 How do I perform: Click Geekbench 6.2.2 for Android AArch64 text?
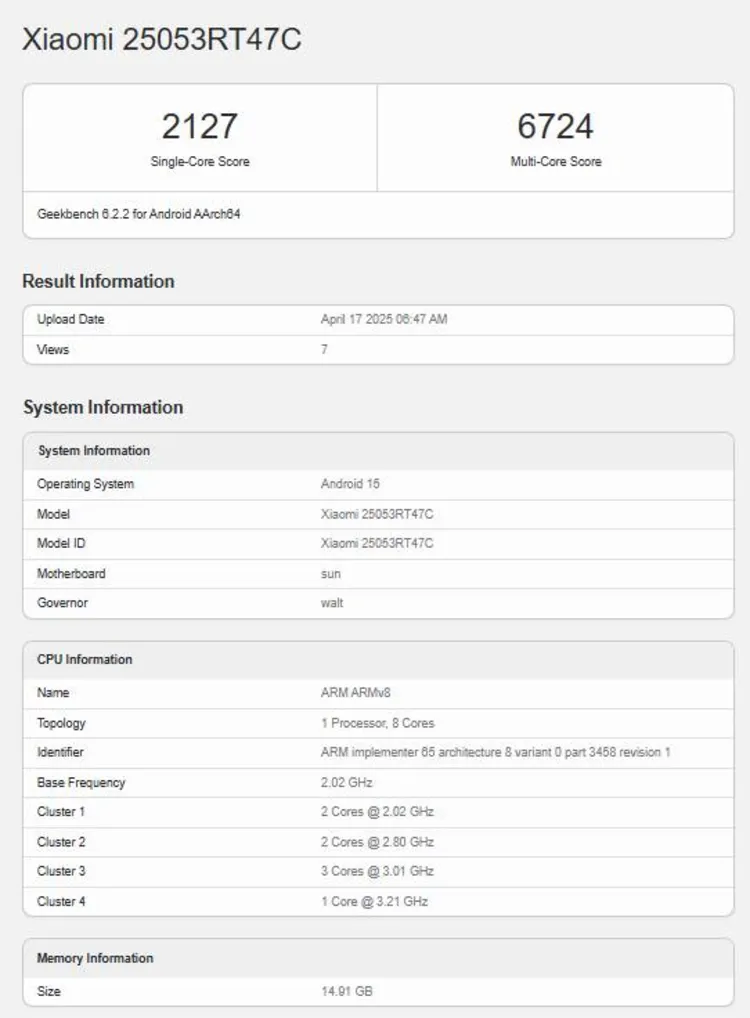[139, 214]
